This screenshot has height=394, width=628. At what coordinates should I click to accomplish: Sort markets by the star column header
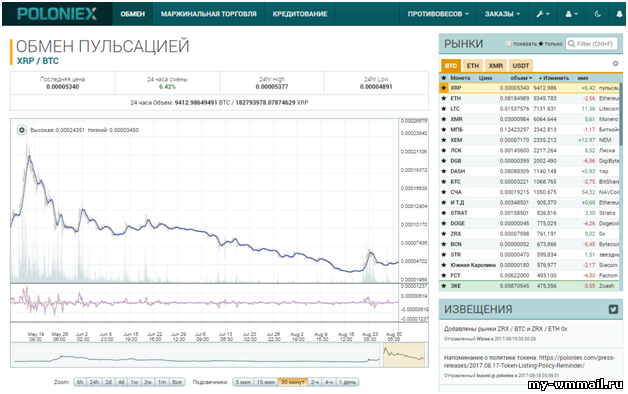[x=443, y=78]
